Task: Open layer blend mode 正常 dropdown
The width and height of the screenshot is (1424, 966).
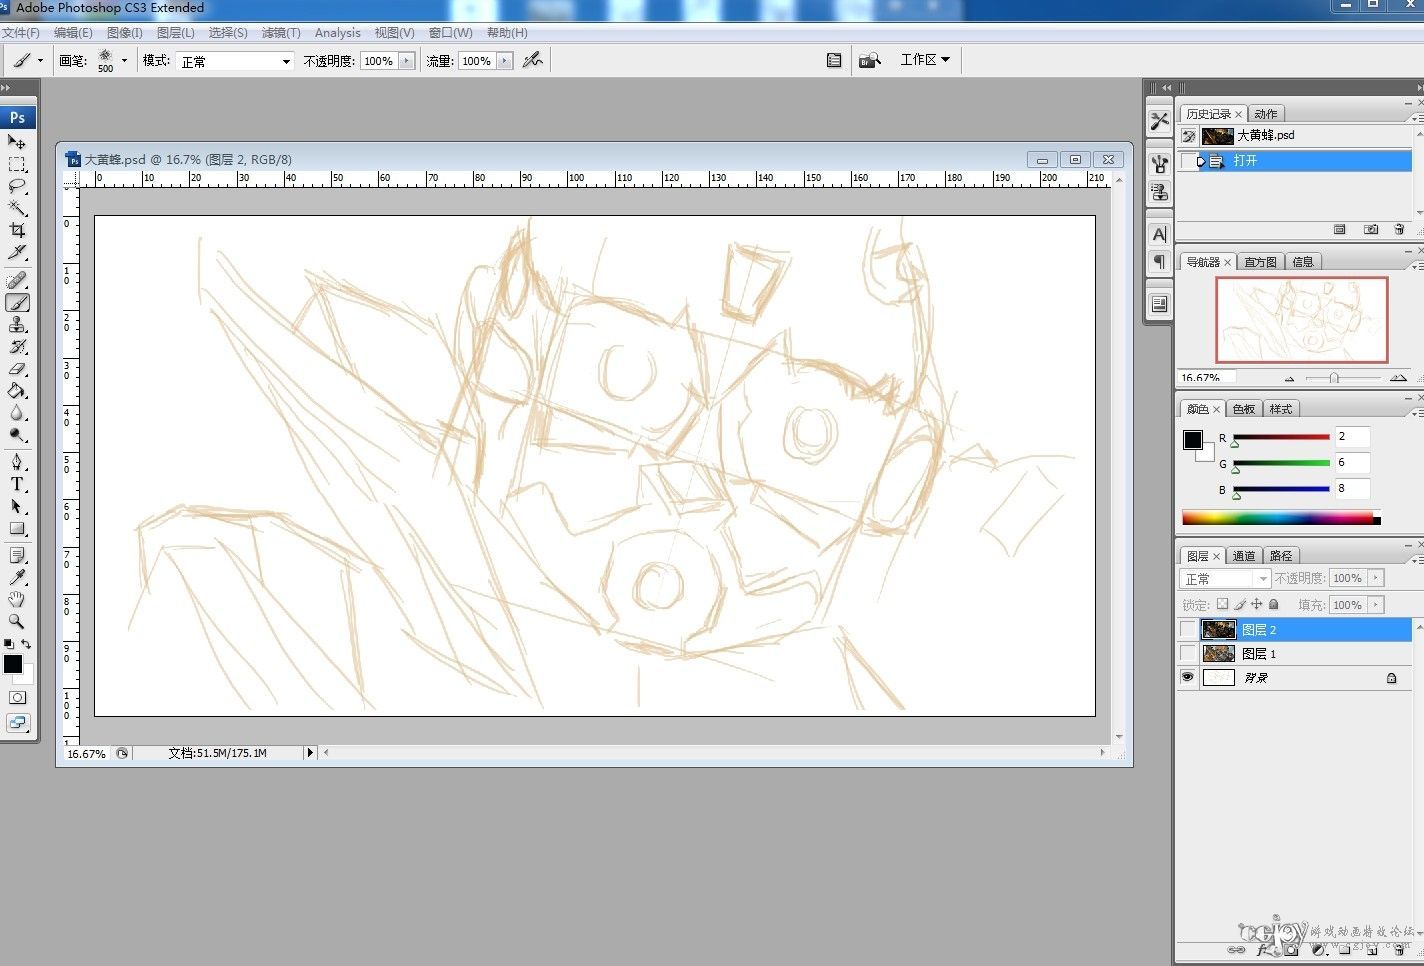Action: pos(1225,579)
